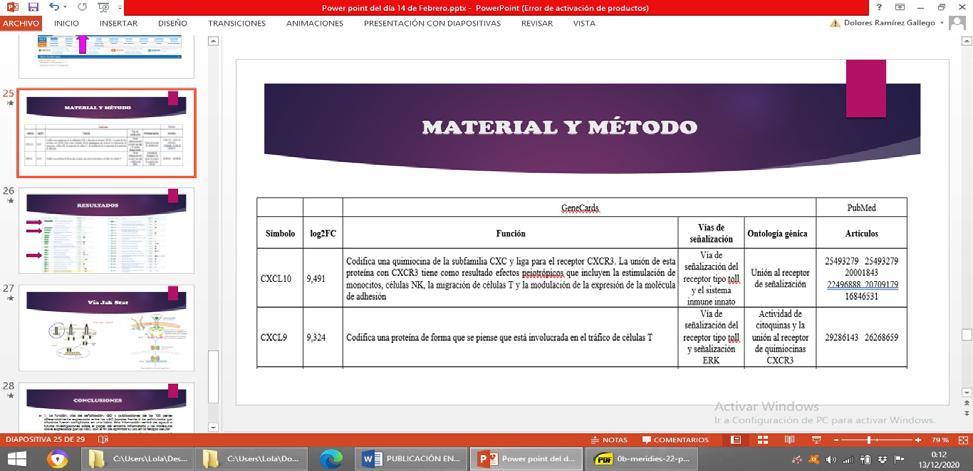Click the animation star icon under slide 25
The image size is (973, 471).
coord(9,103)
